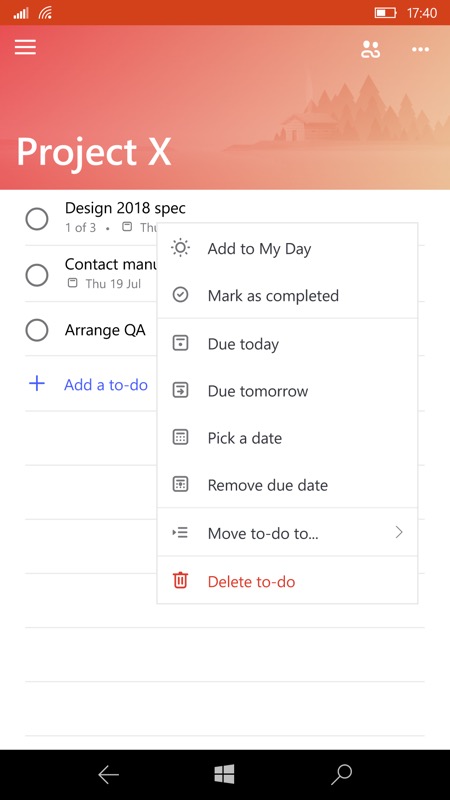Click the sun icon for My Day
Viewport: 450px width, 800px height.
pyautogui.click(x=181, y=248)
